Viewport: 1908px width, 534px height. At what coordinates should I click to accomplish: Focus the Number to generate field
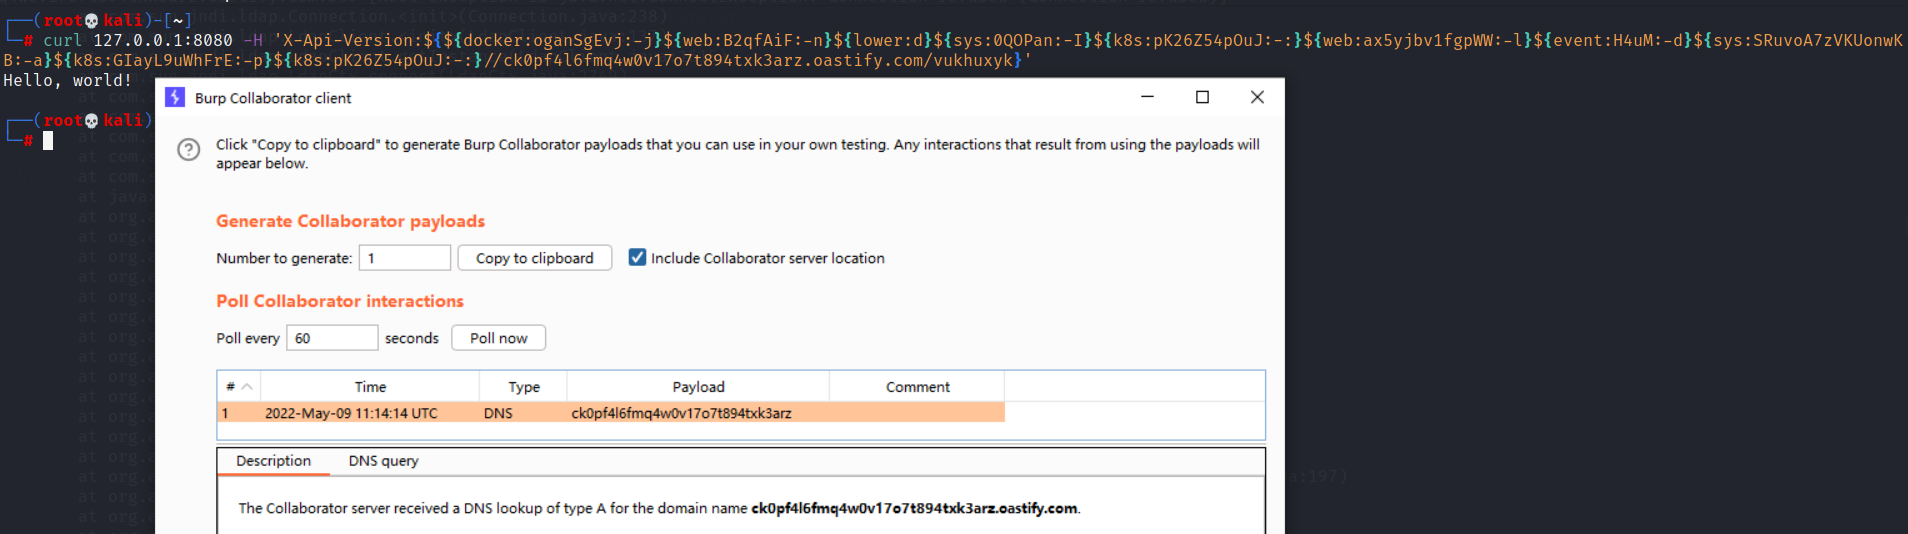[405, 258]
